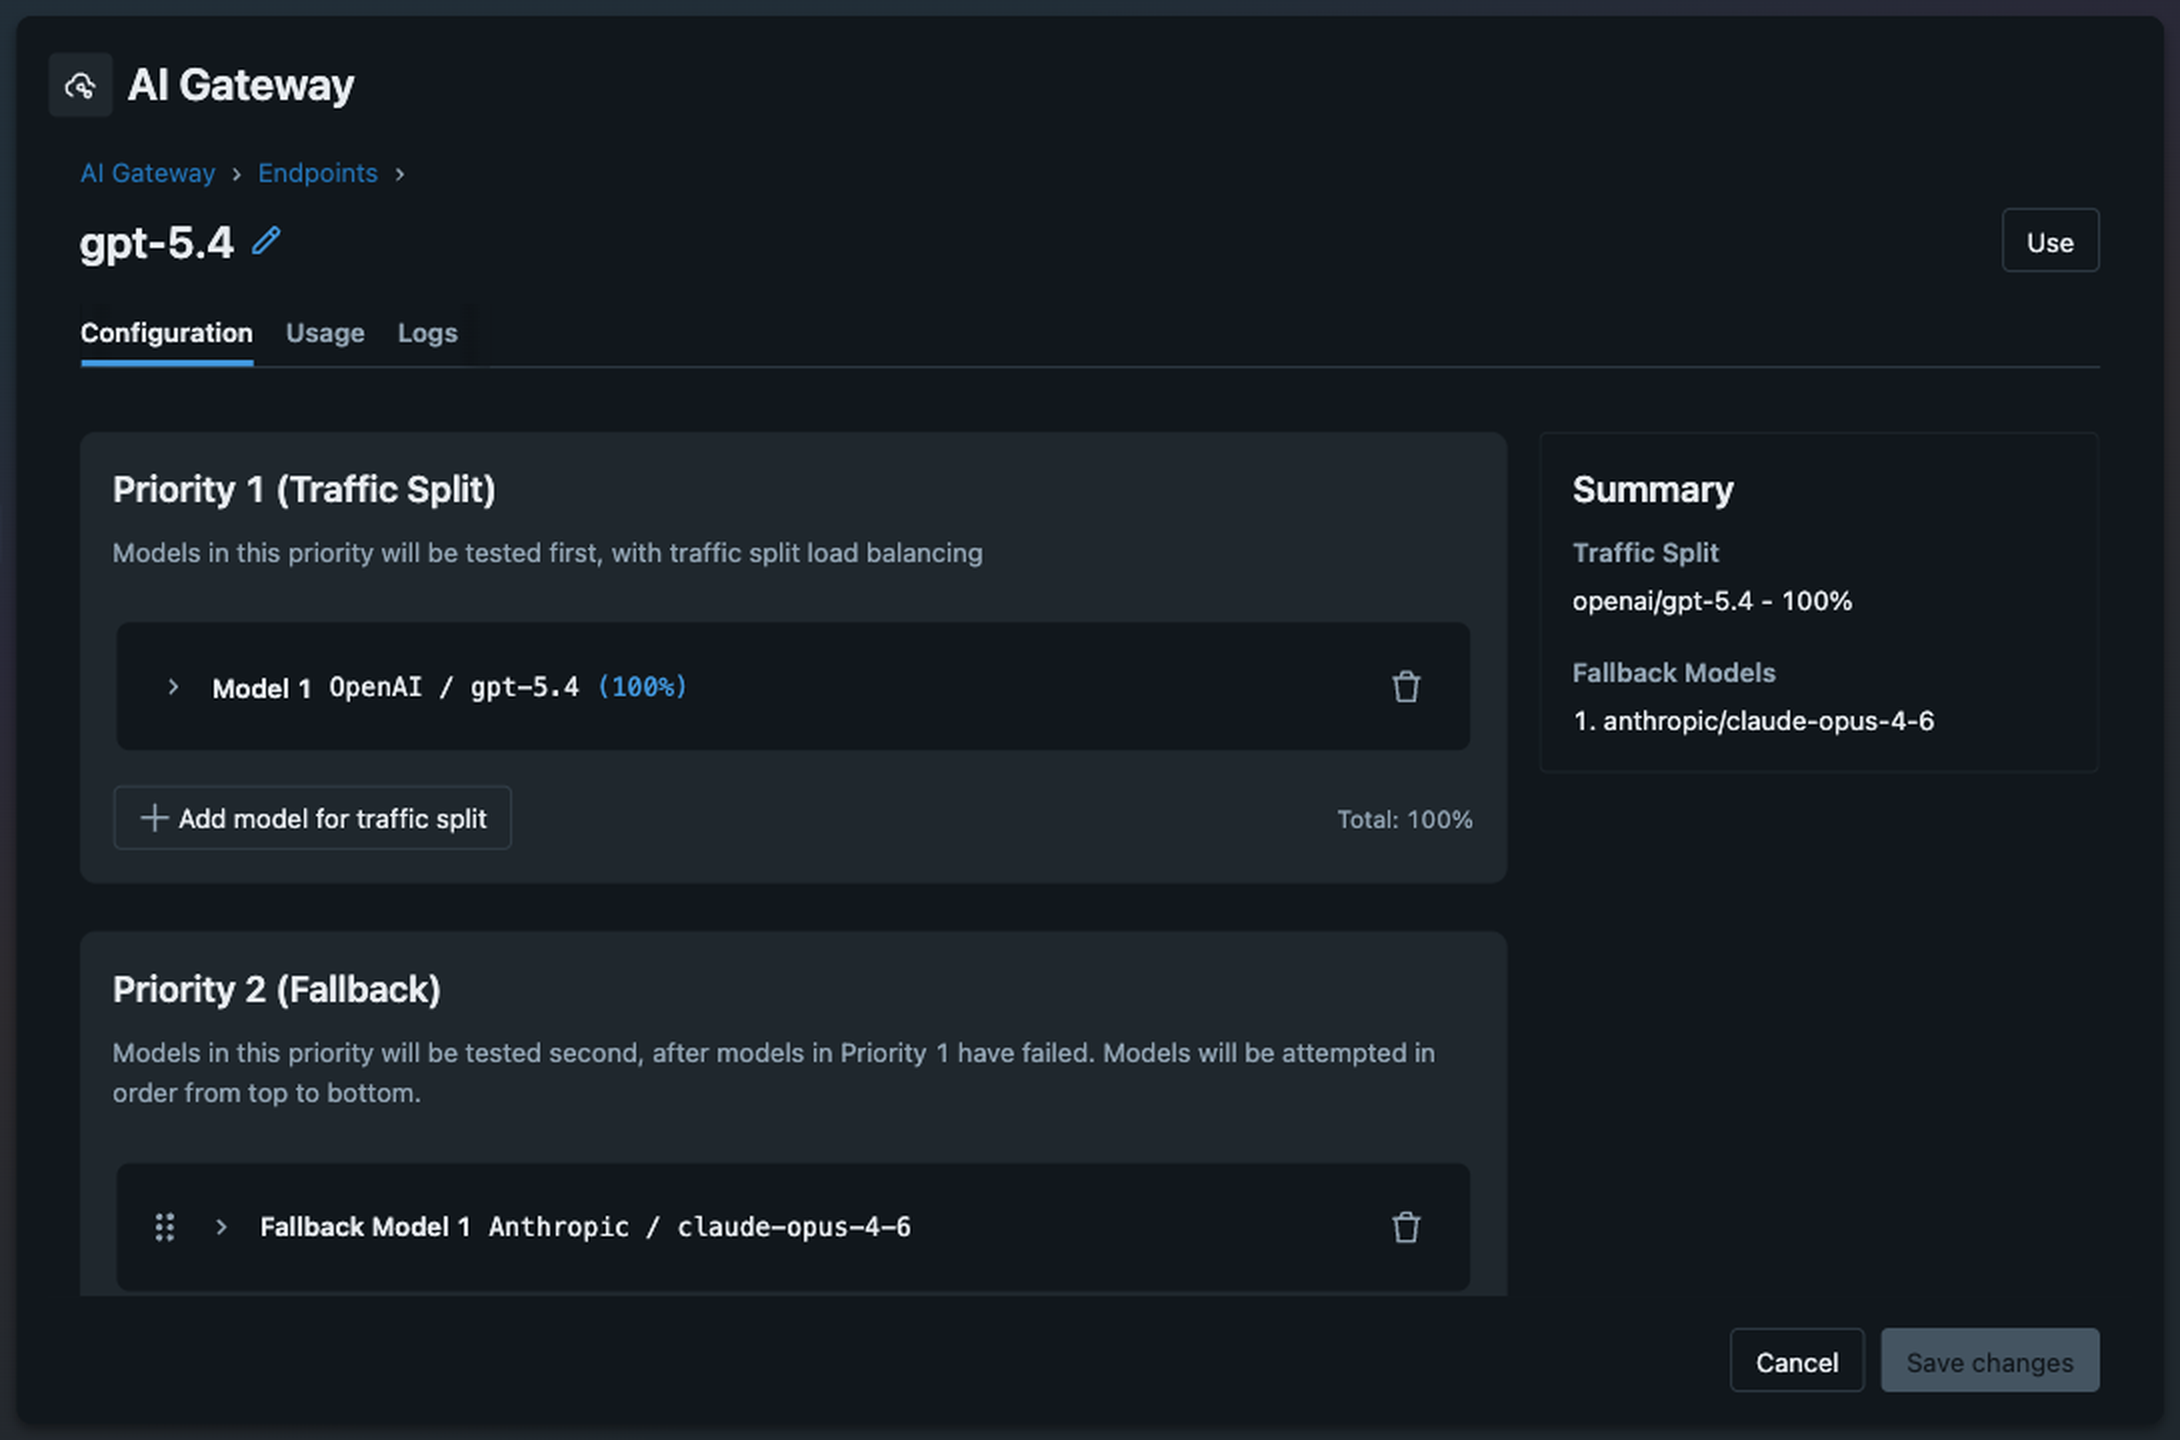2180x1440 pixels.
Task: Click drag handle on Fallback Model 1
Action: click(165, 1227)
